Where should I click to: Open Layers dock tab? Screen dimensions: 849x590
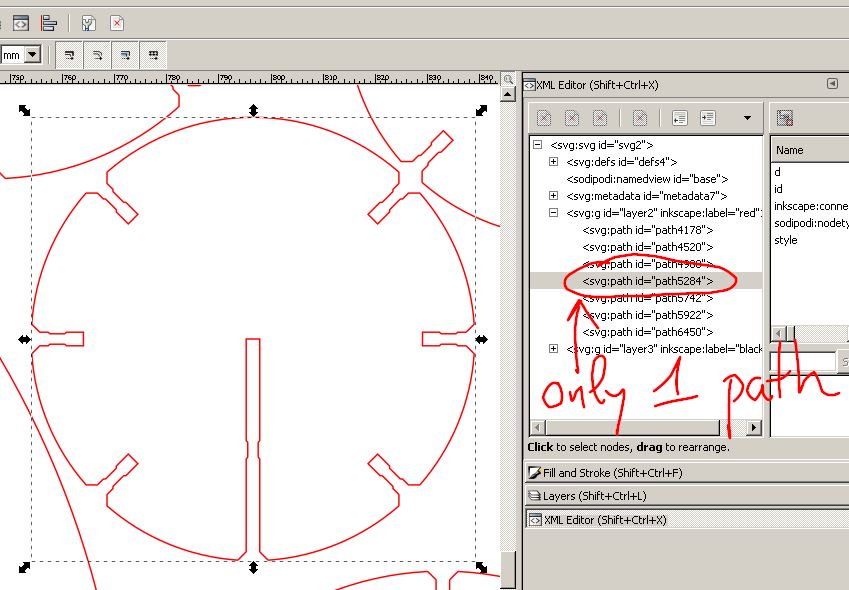coord(687,496)
